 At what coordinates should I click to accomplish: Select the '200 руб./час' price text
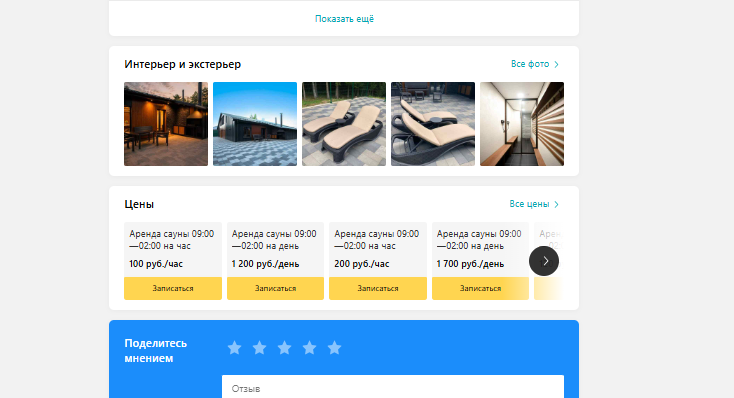pos(361,264)
